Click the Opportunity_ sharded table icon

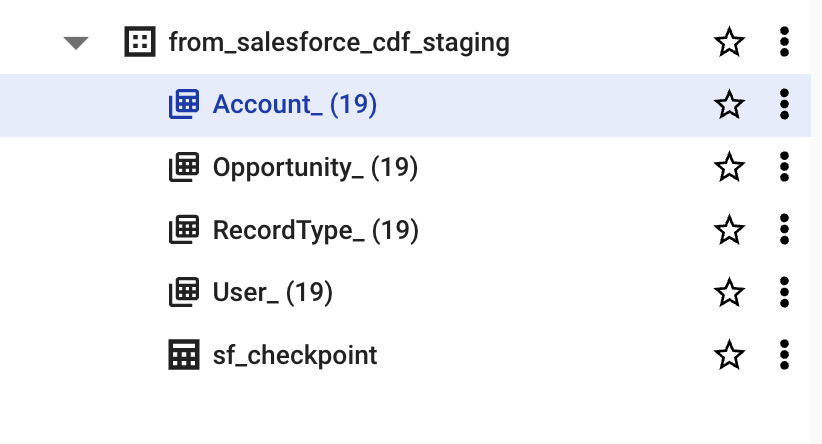pyautogui.click(x=183, y=167)
